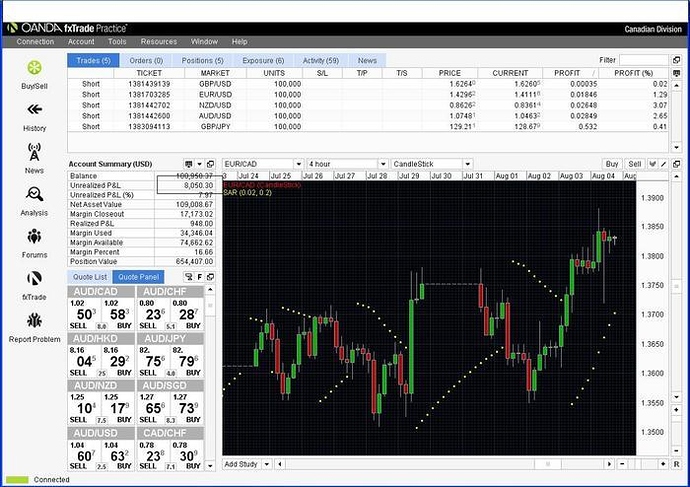Open the News antenna icon in sidebar
The width and height of the screenshot is (690, 487).
34,152
